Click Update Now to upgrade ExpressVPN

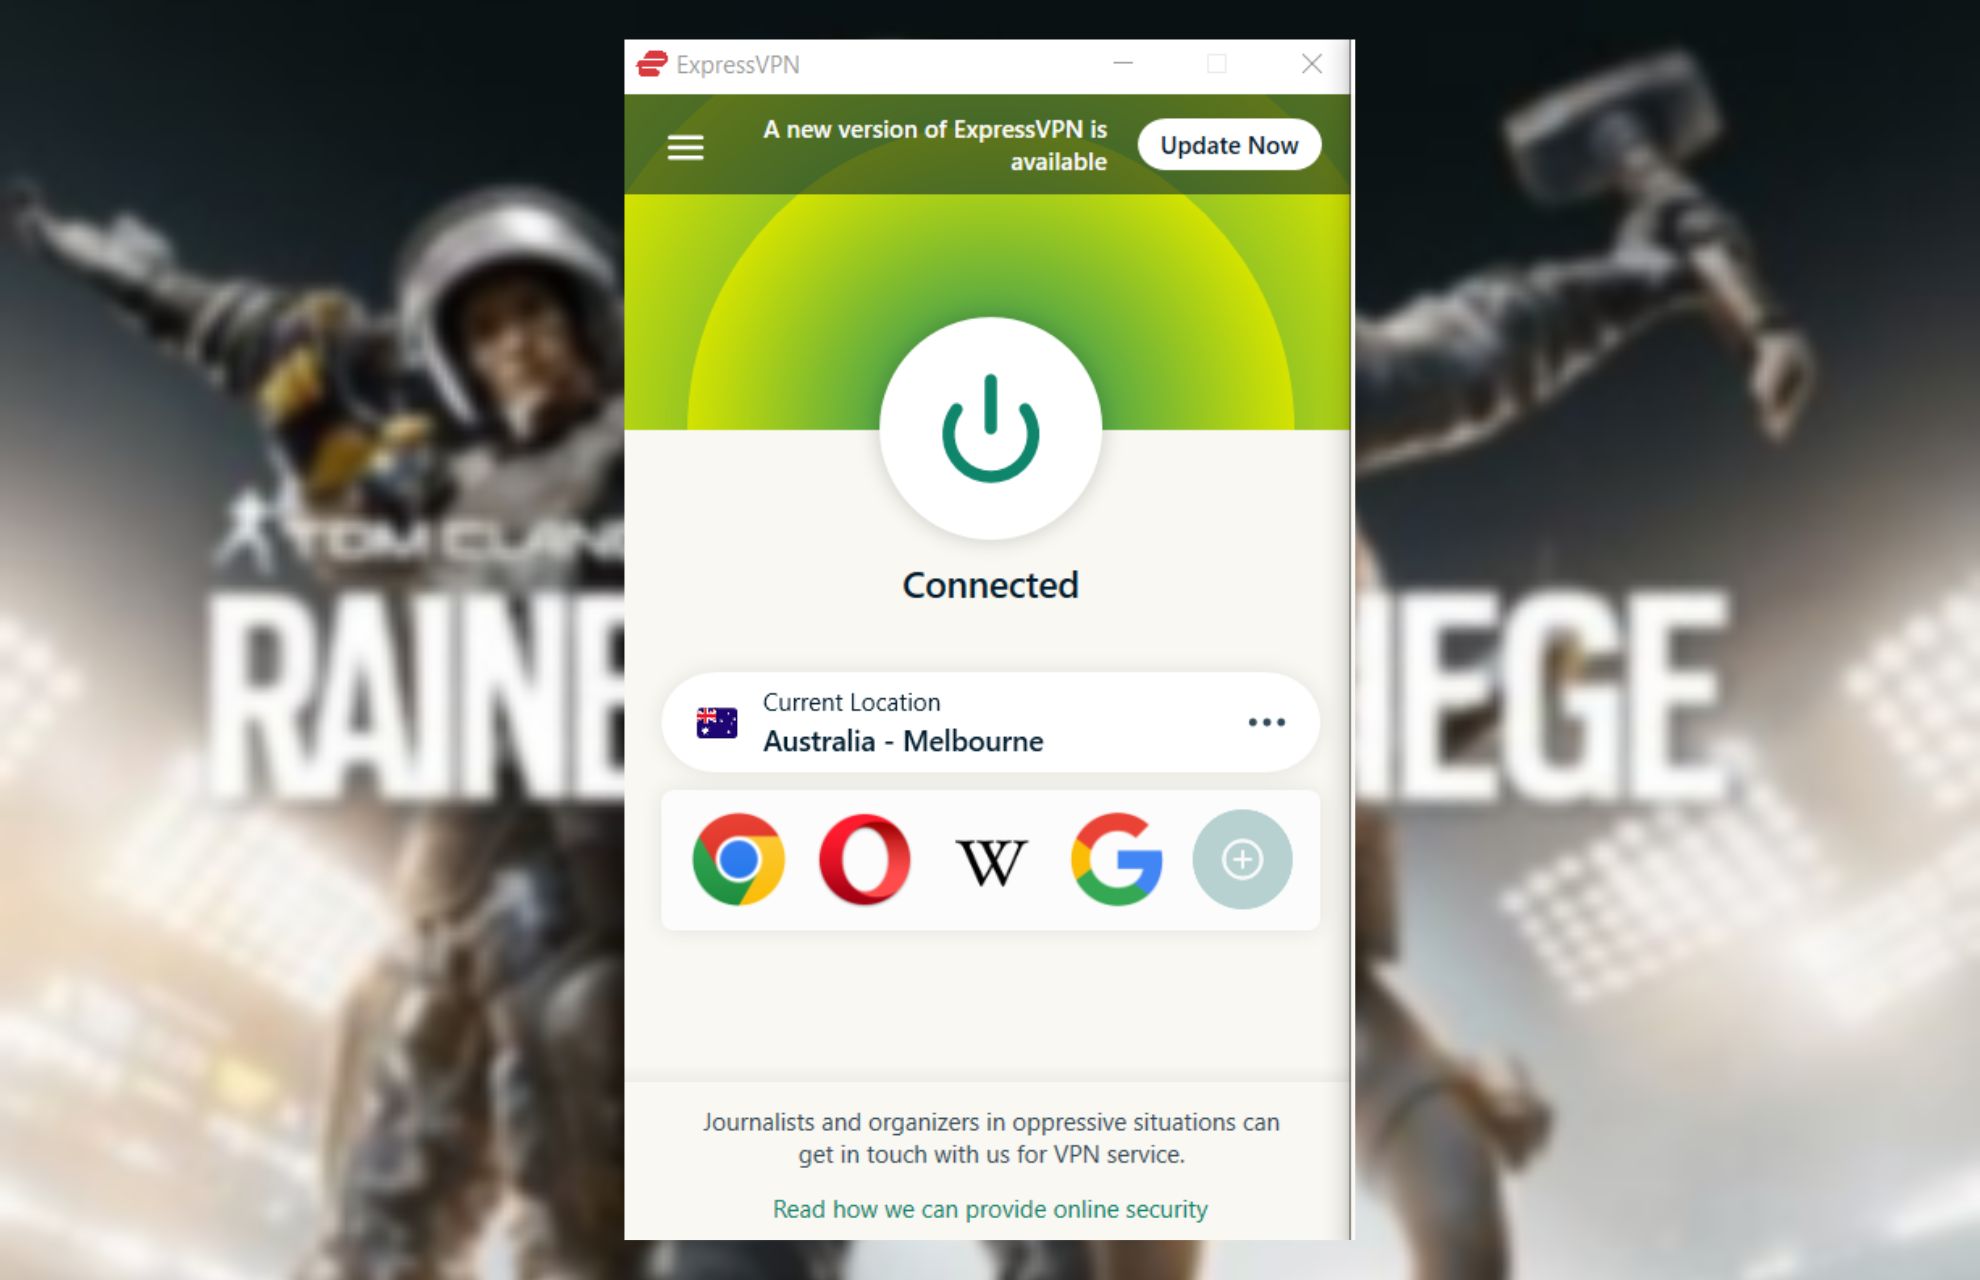tap(1228, 144)
